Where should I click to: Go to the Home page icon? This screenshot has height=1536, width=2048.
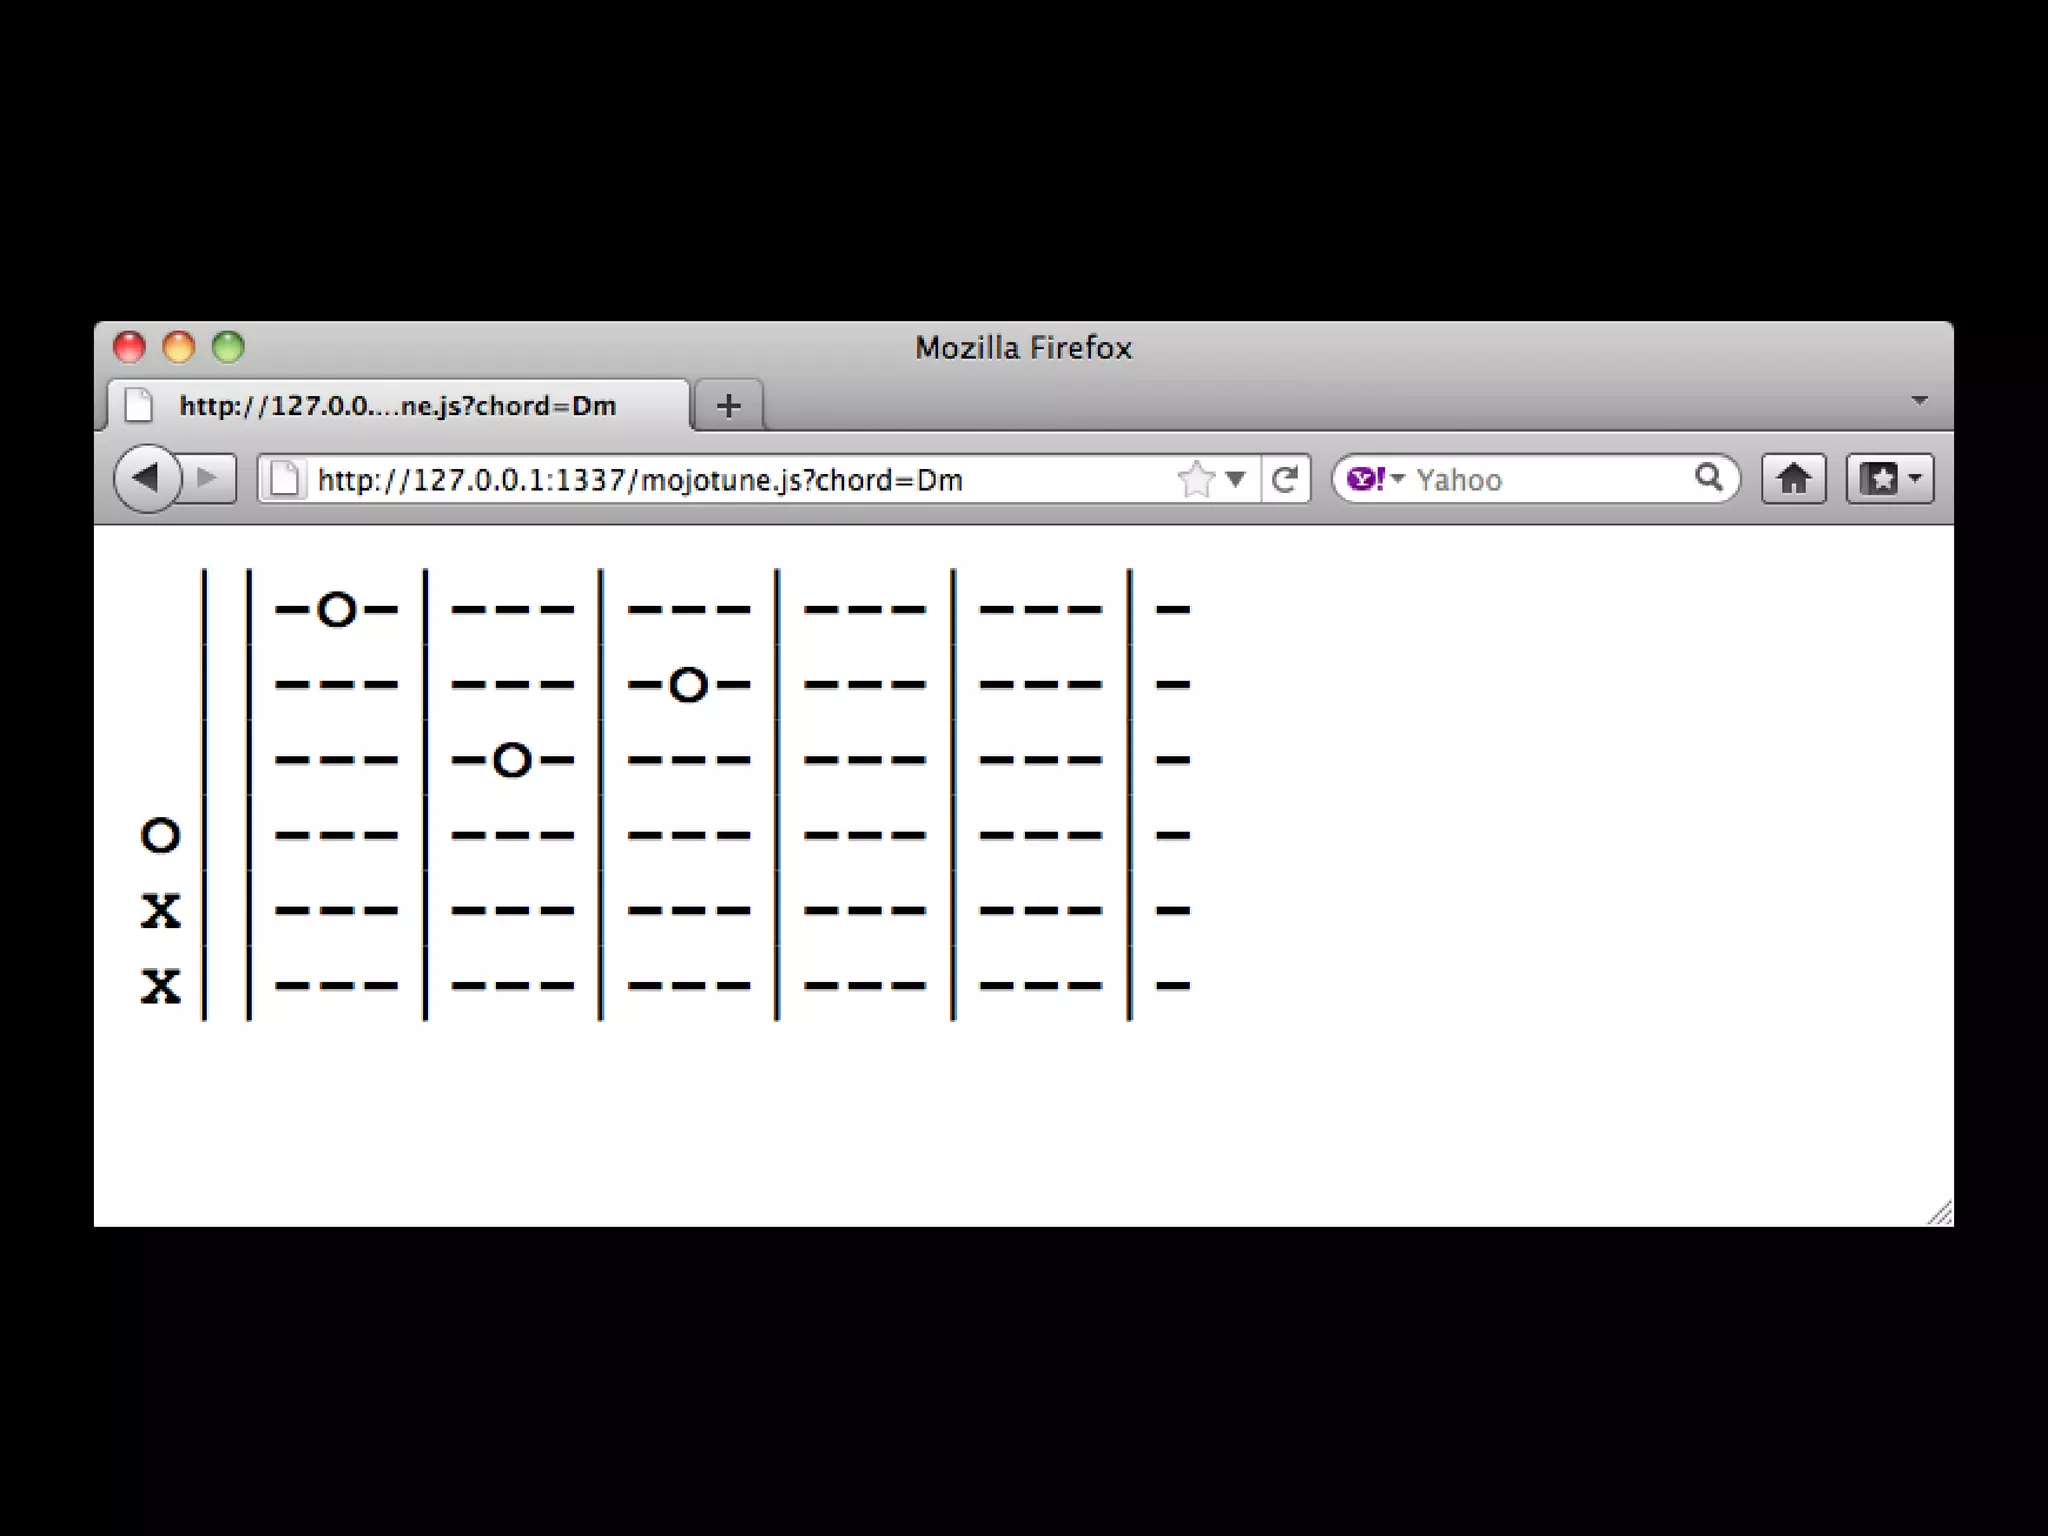1793,479
